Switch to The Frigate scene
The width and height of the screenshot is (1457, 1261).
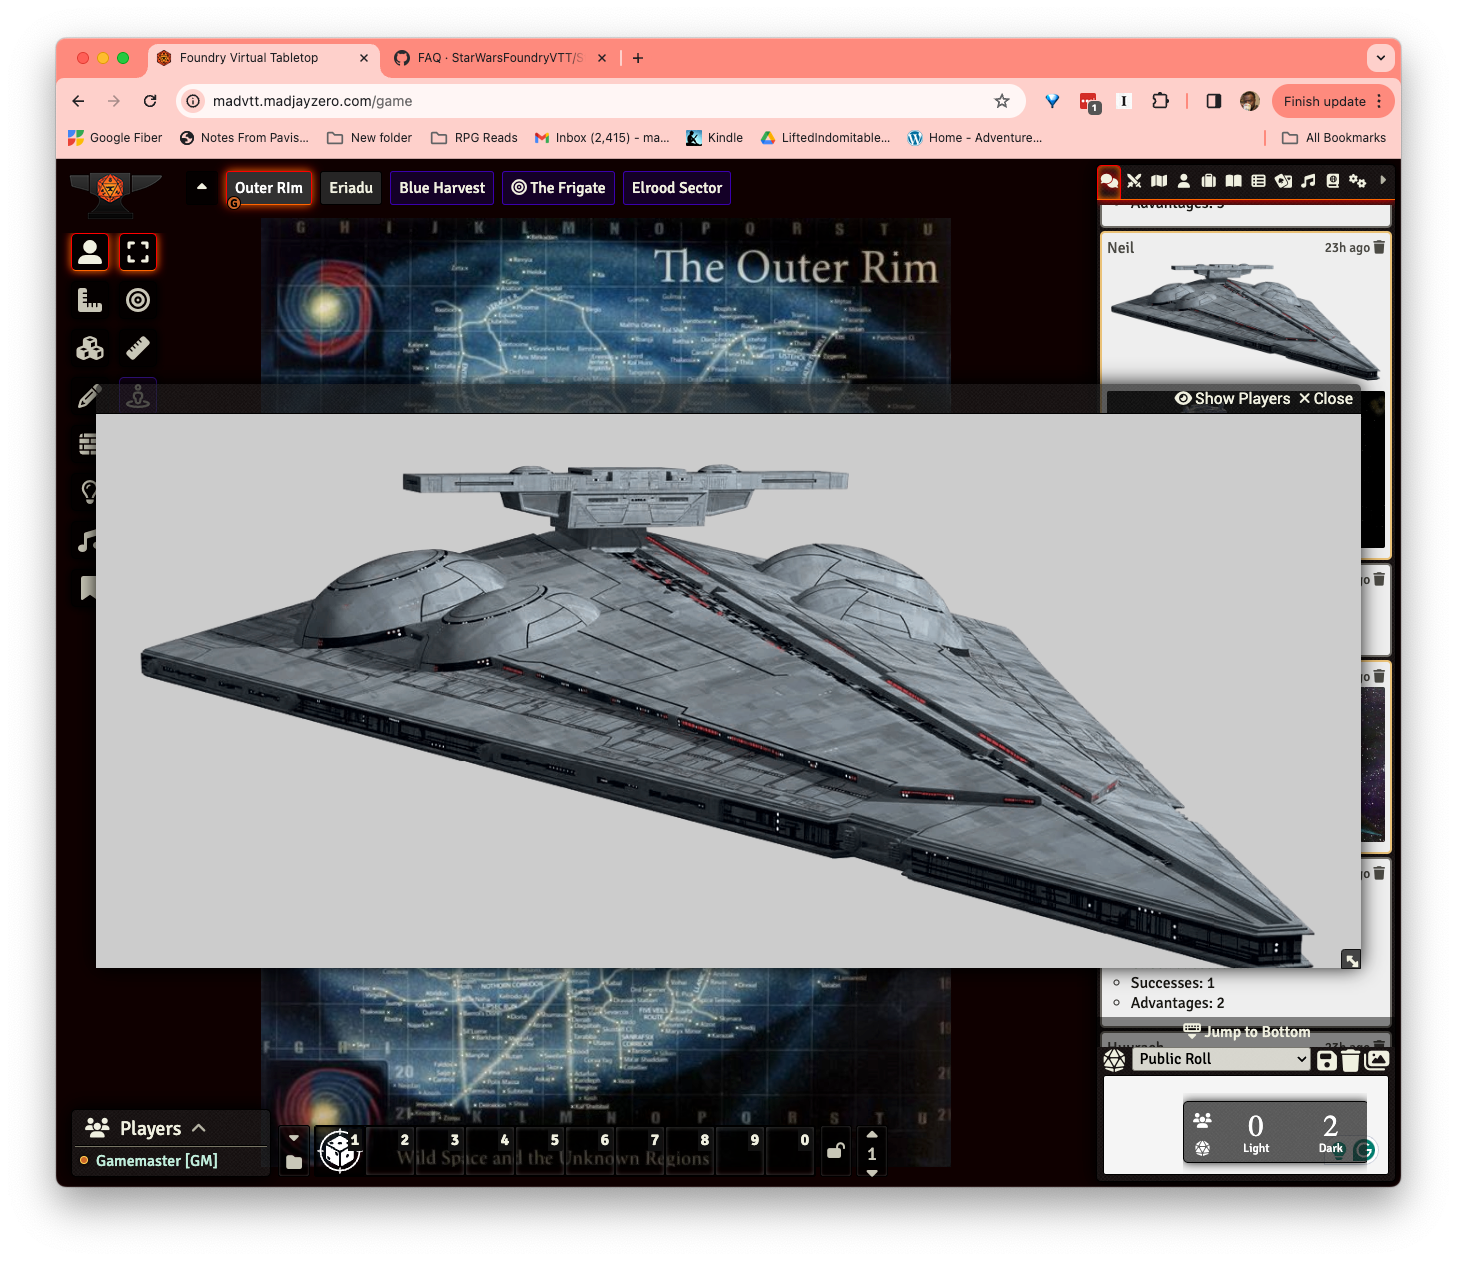click(x=558, y=188)
